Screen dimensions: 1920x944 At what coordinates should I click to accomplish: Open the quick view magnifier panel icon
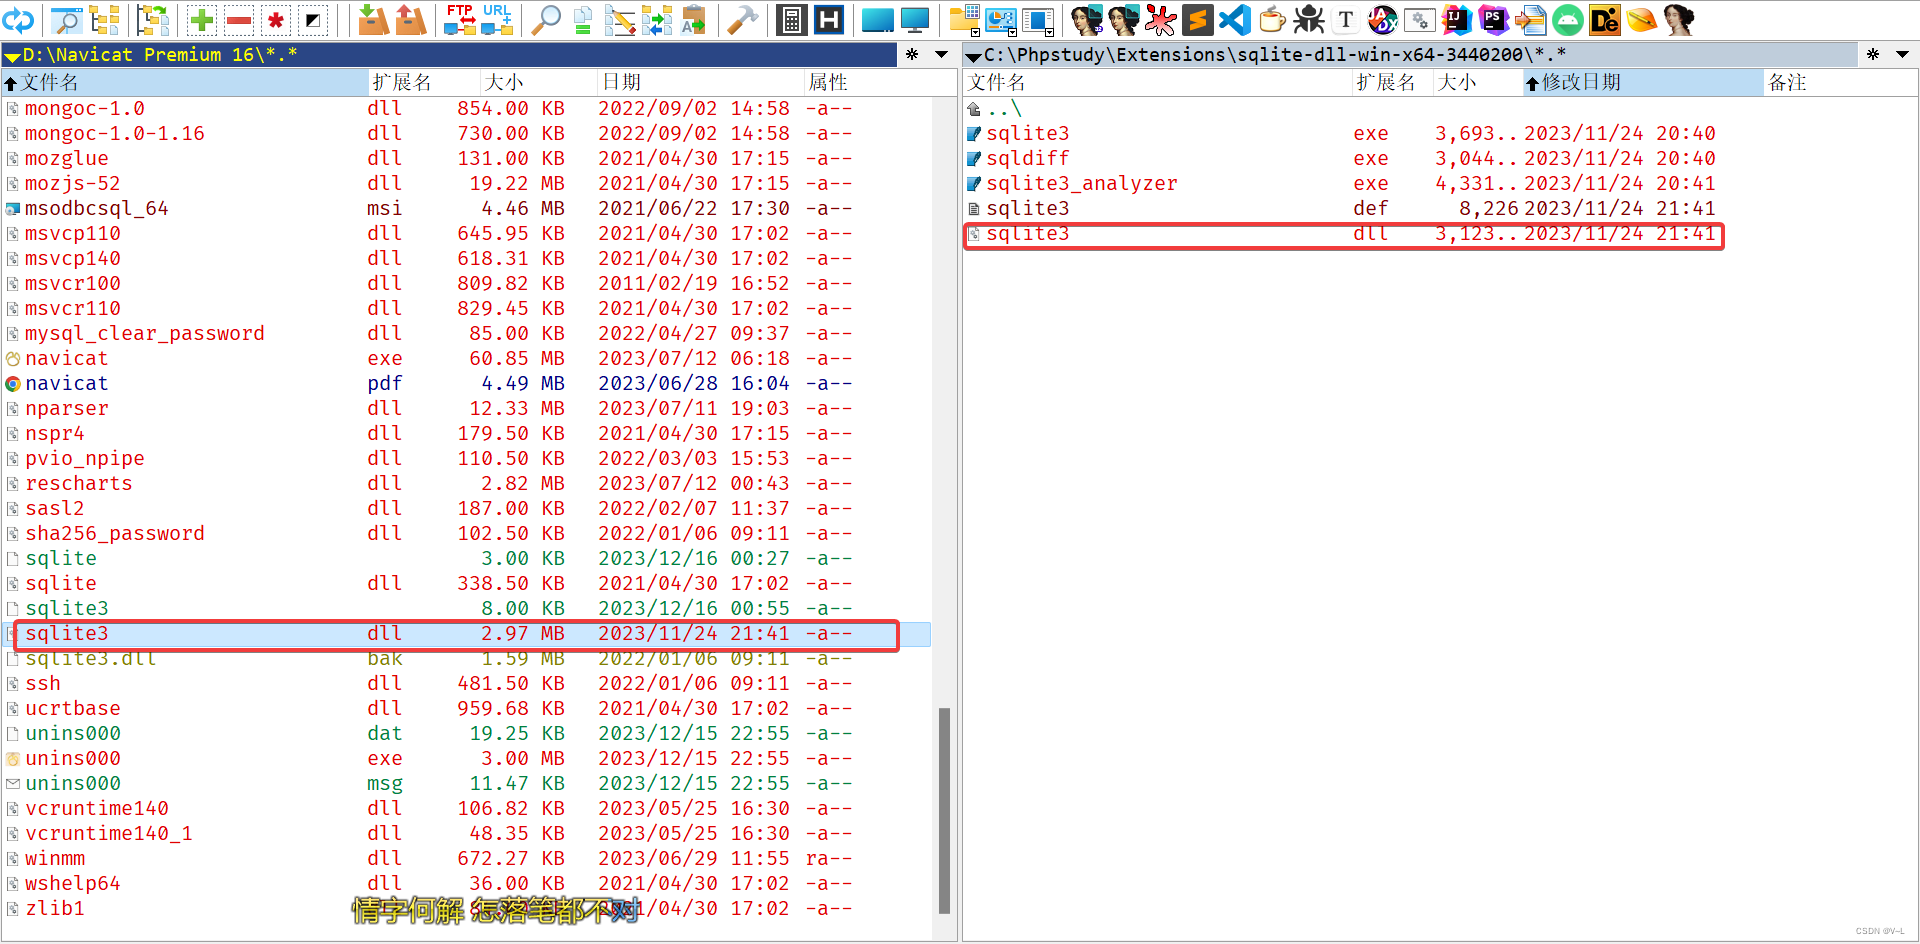[66, 19]
